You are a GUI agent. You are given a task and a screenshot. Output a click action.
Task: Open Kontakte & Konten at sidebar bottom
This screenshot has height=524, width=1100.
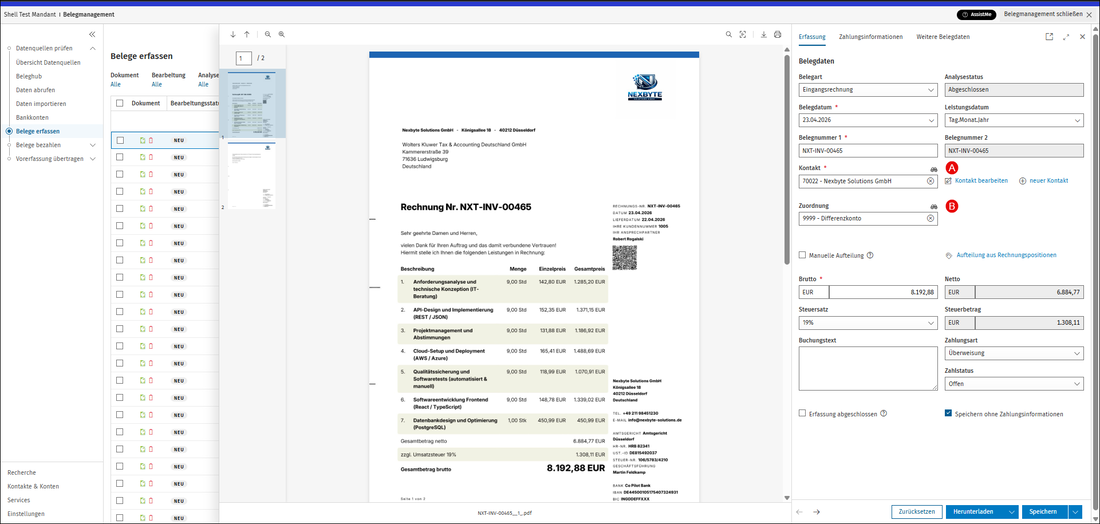[x=33, y=486]
